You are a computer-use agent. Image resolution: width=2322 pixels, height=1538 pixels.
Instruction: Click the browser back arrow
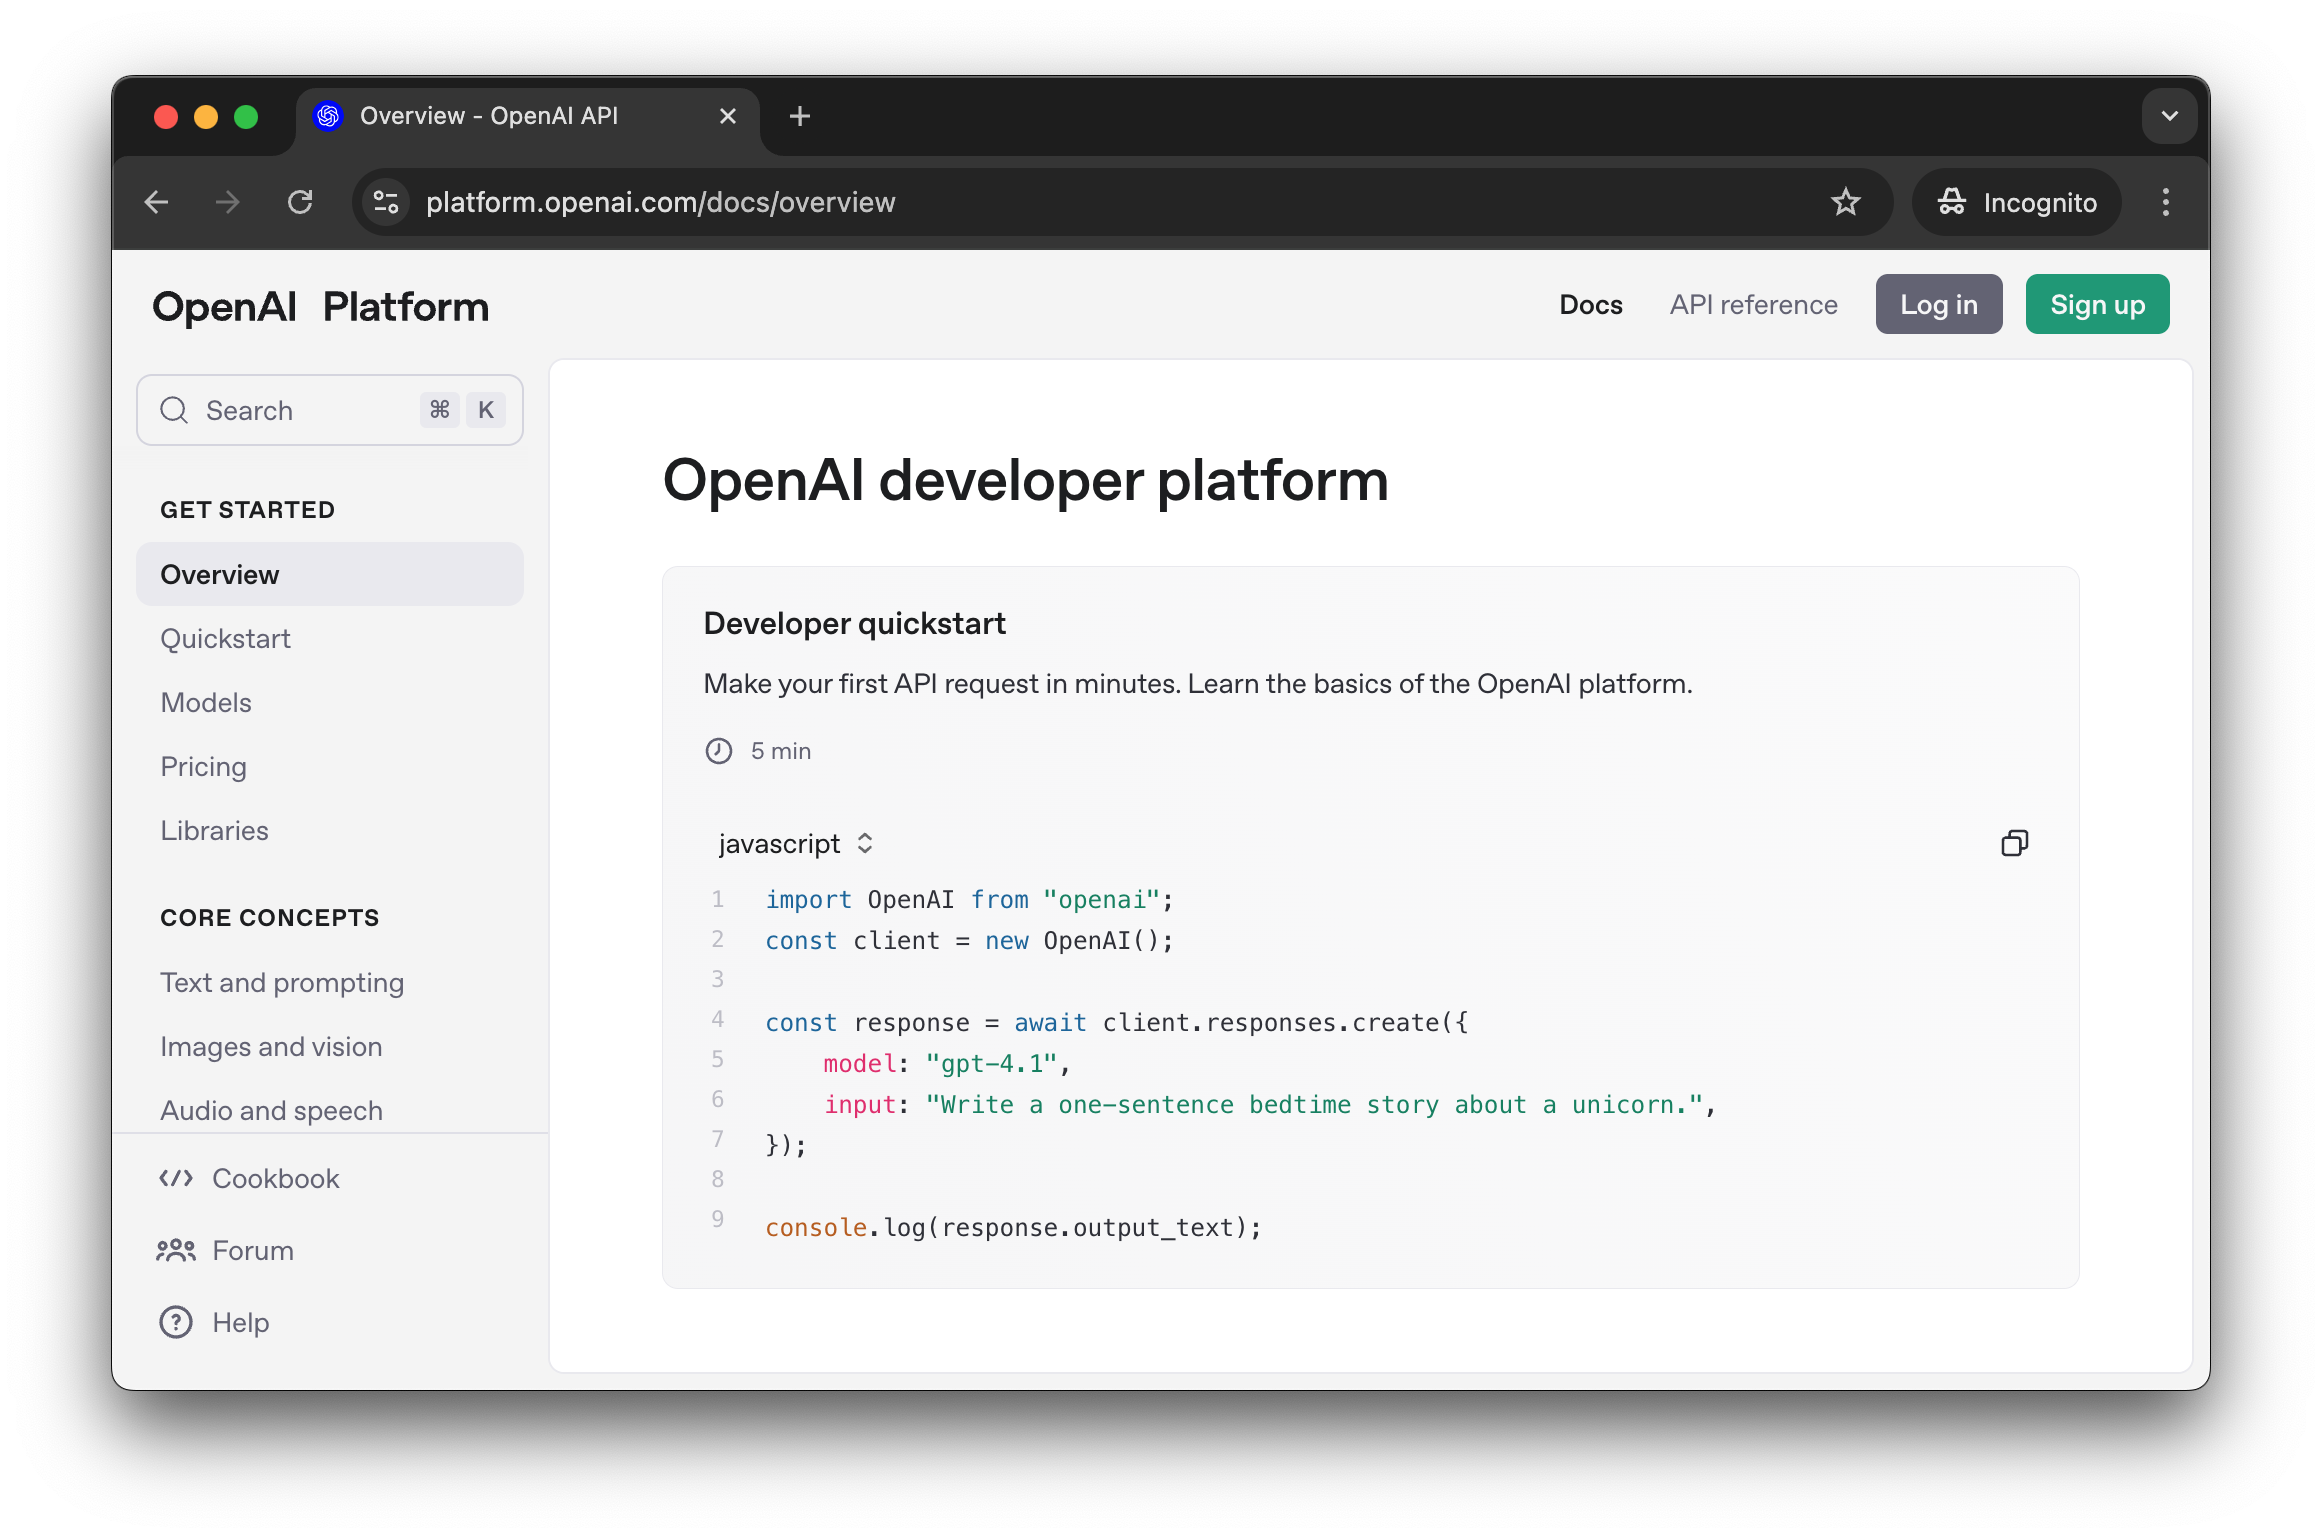pos(156,202)
